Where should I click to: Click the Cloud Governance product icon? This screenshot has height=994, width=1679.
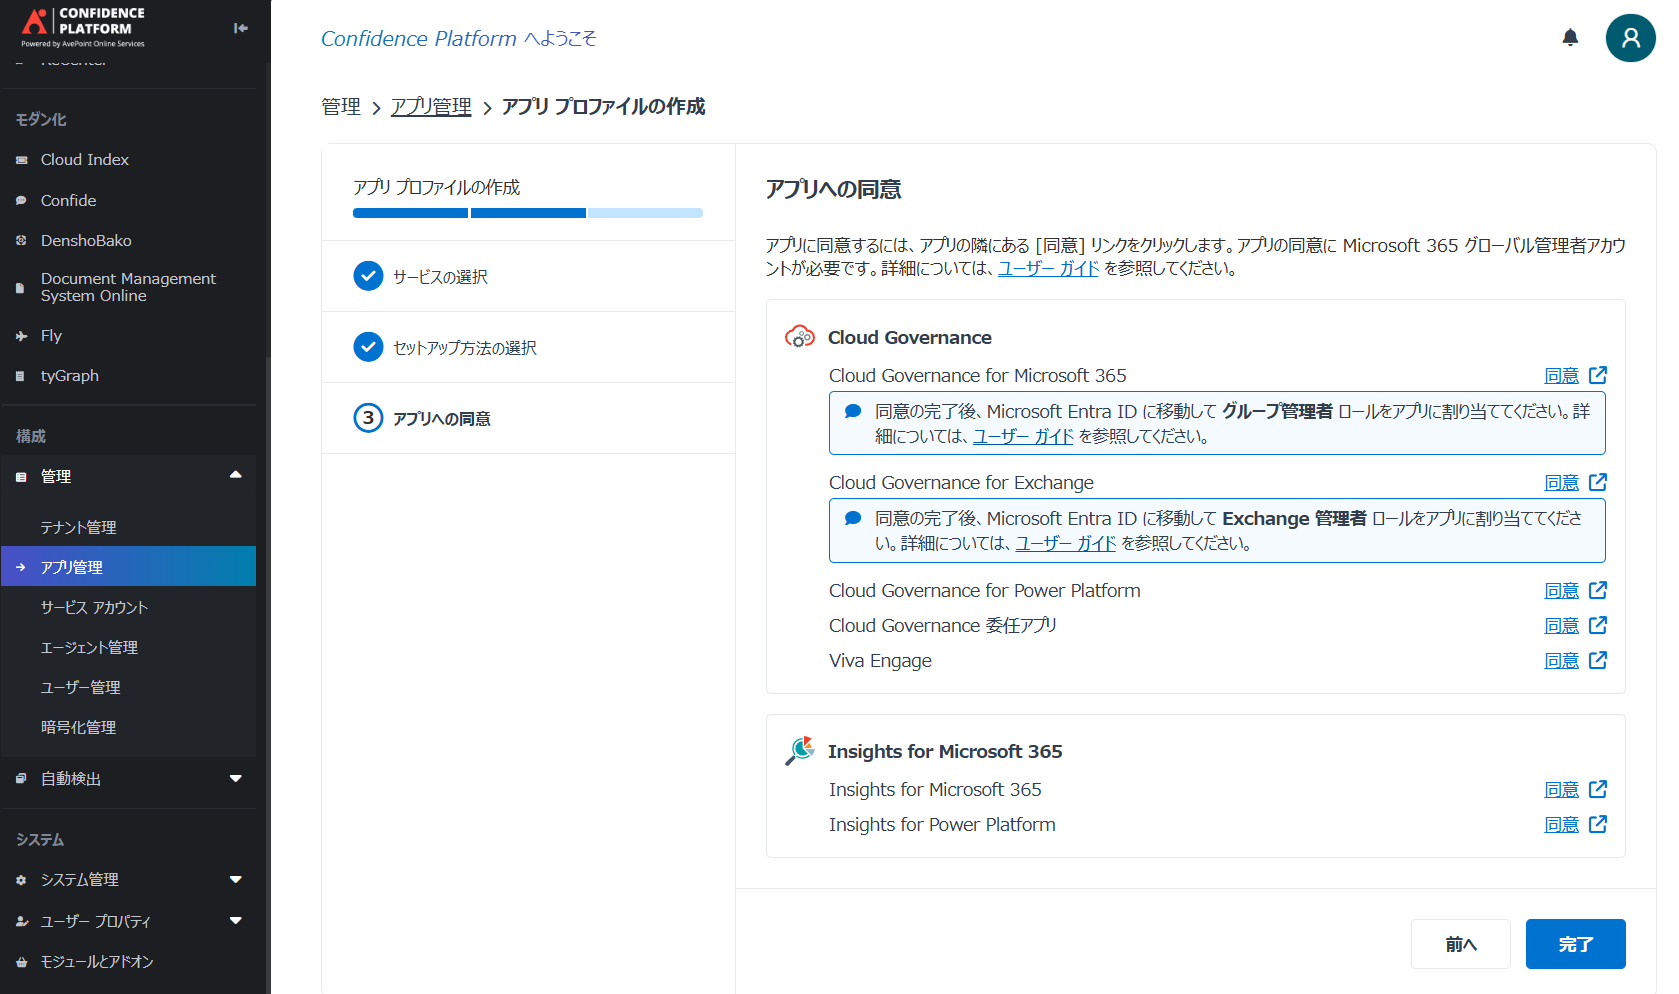pyautogui.click(x=800, y=337)
